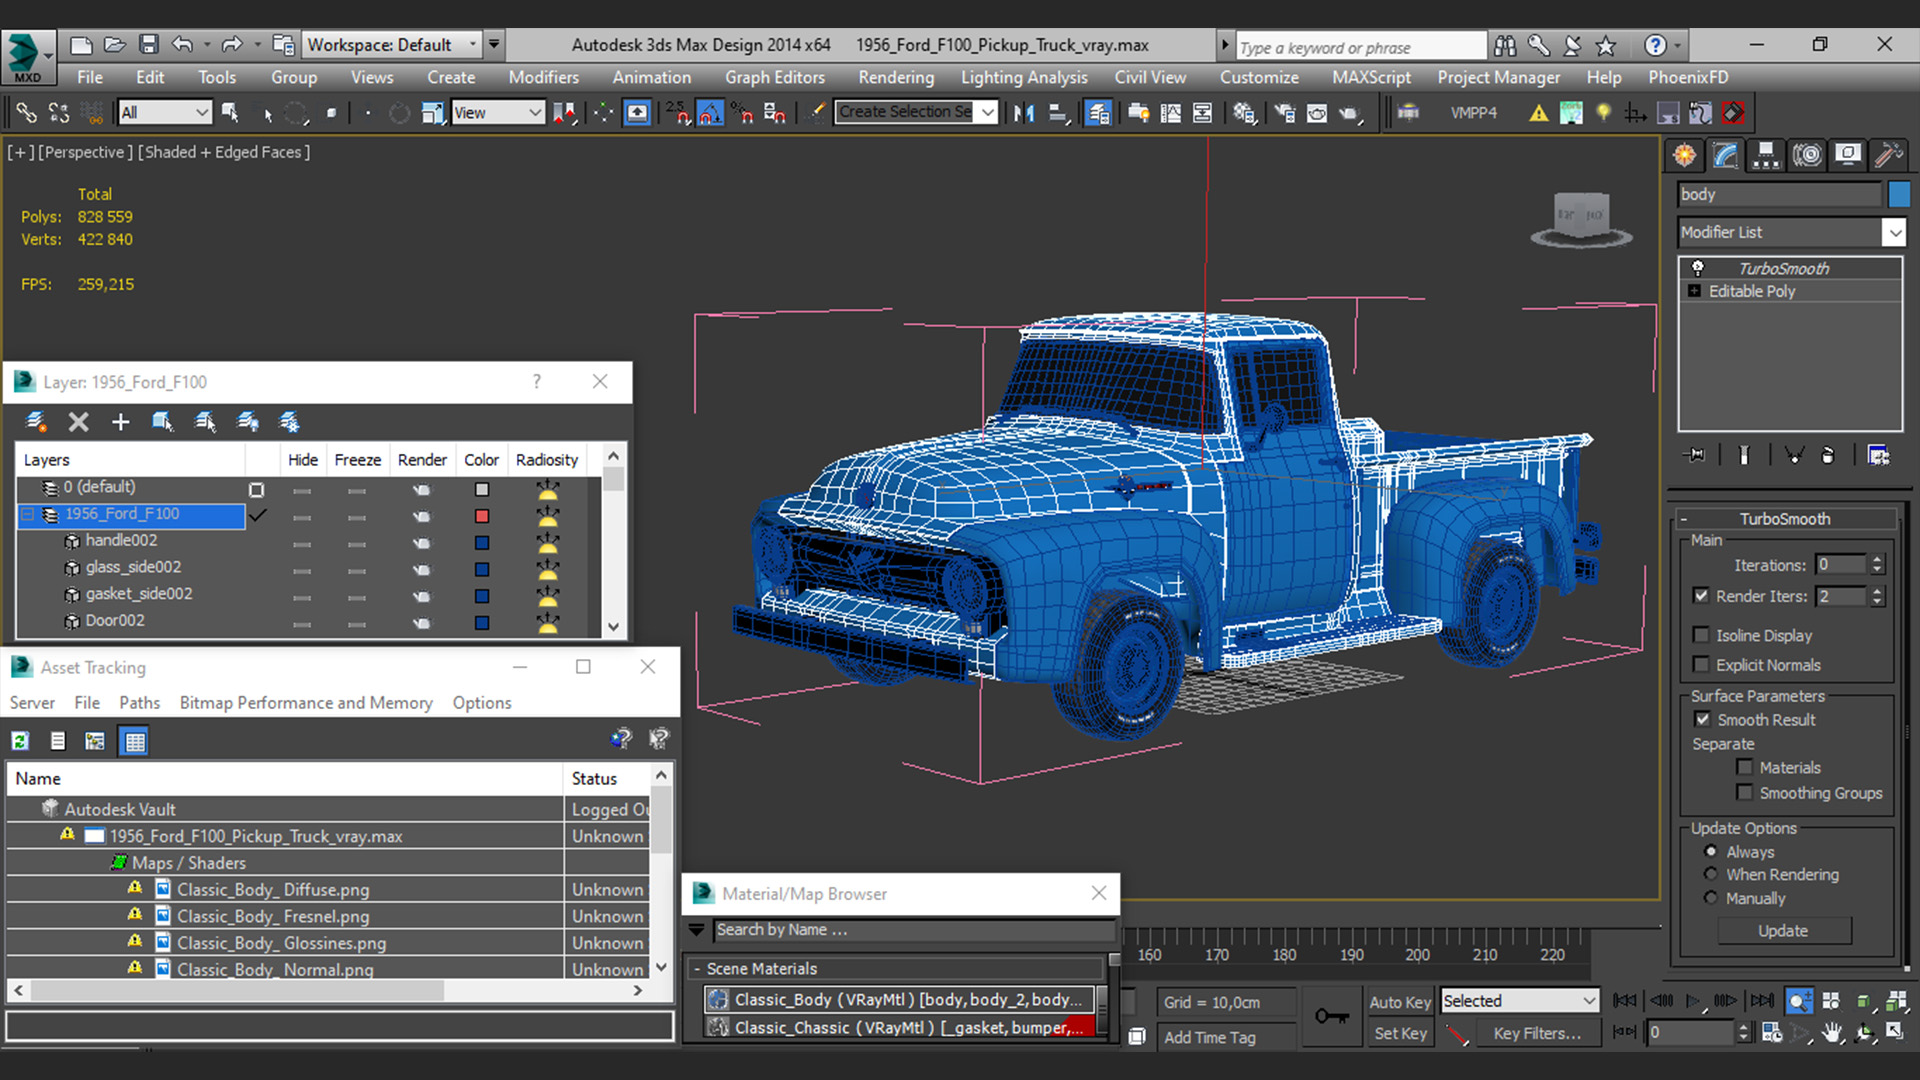Collapse the 1956_Ford_F100 layer
Screen dimensions: 1920x1080
tap(28, 514)
